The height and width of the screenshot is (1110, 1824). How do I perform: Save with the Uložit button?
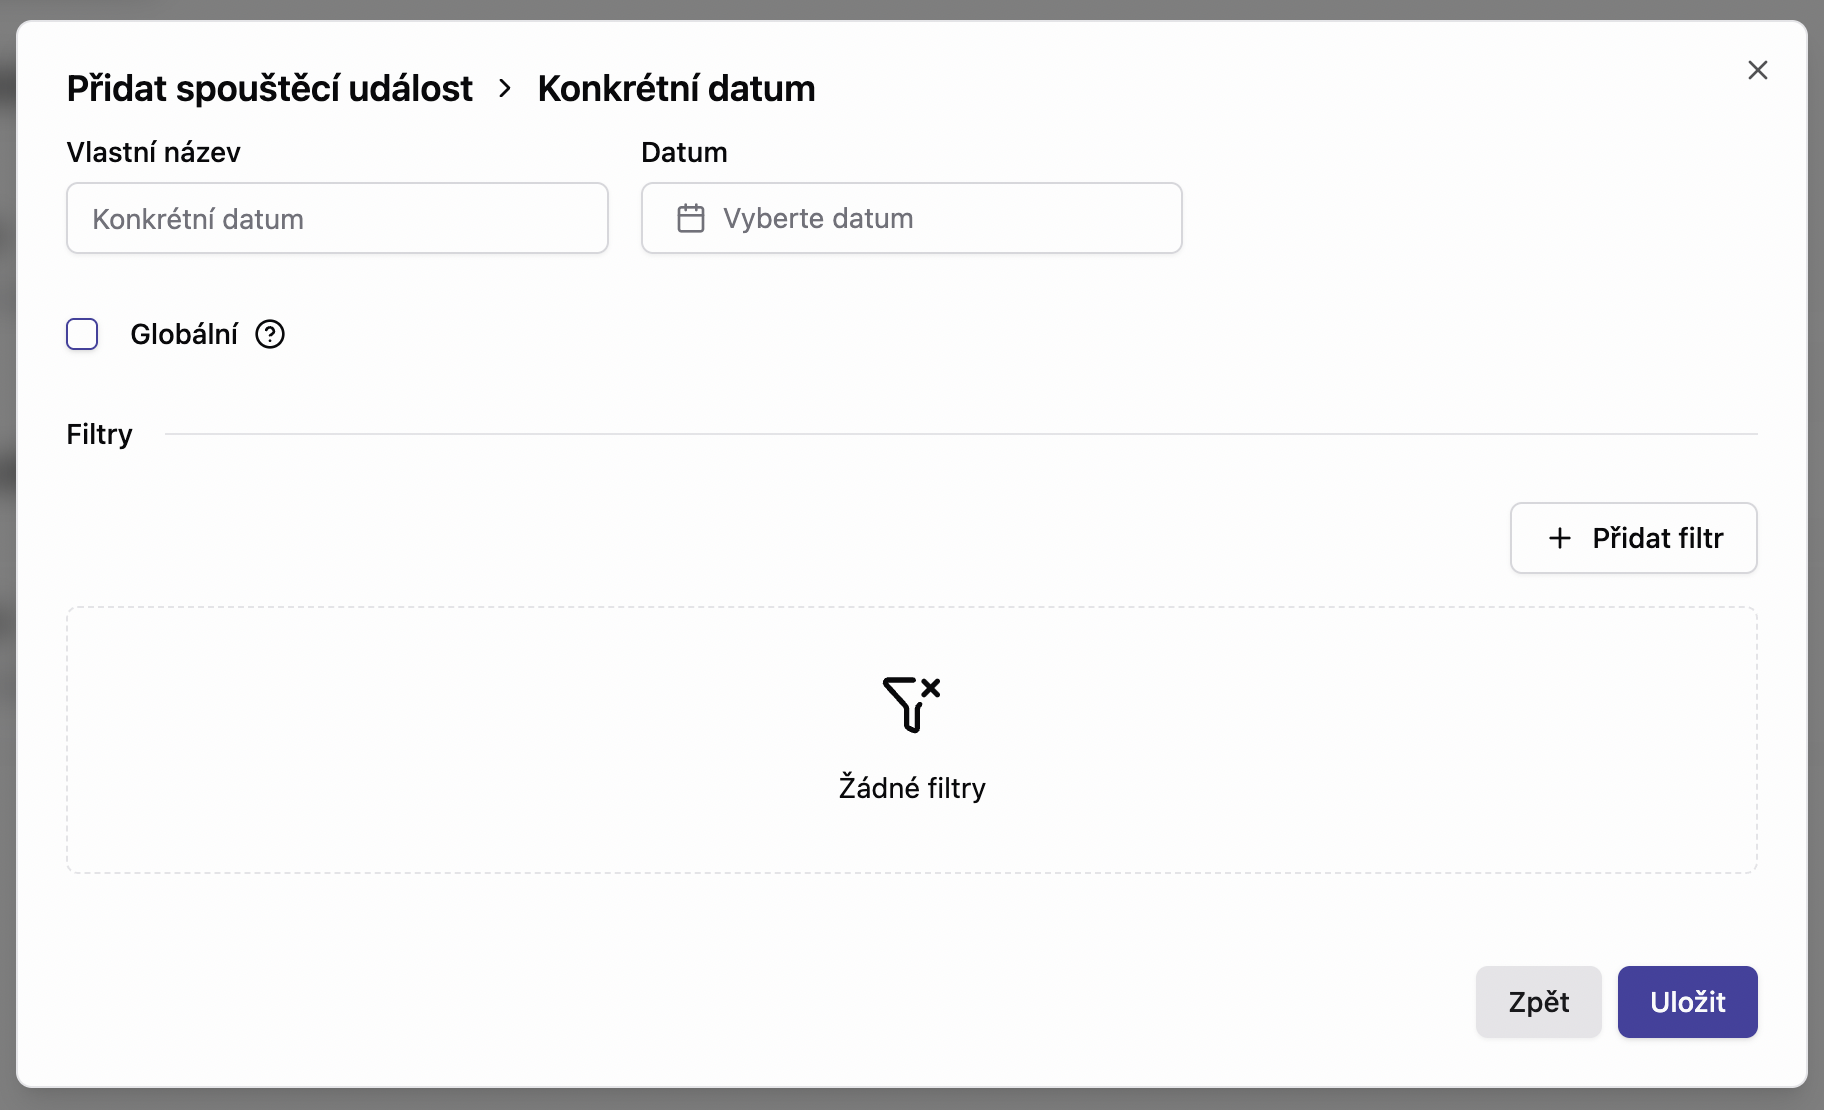point(1687,1002)
